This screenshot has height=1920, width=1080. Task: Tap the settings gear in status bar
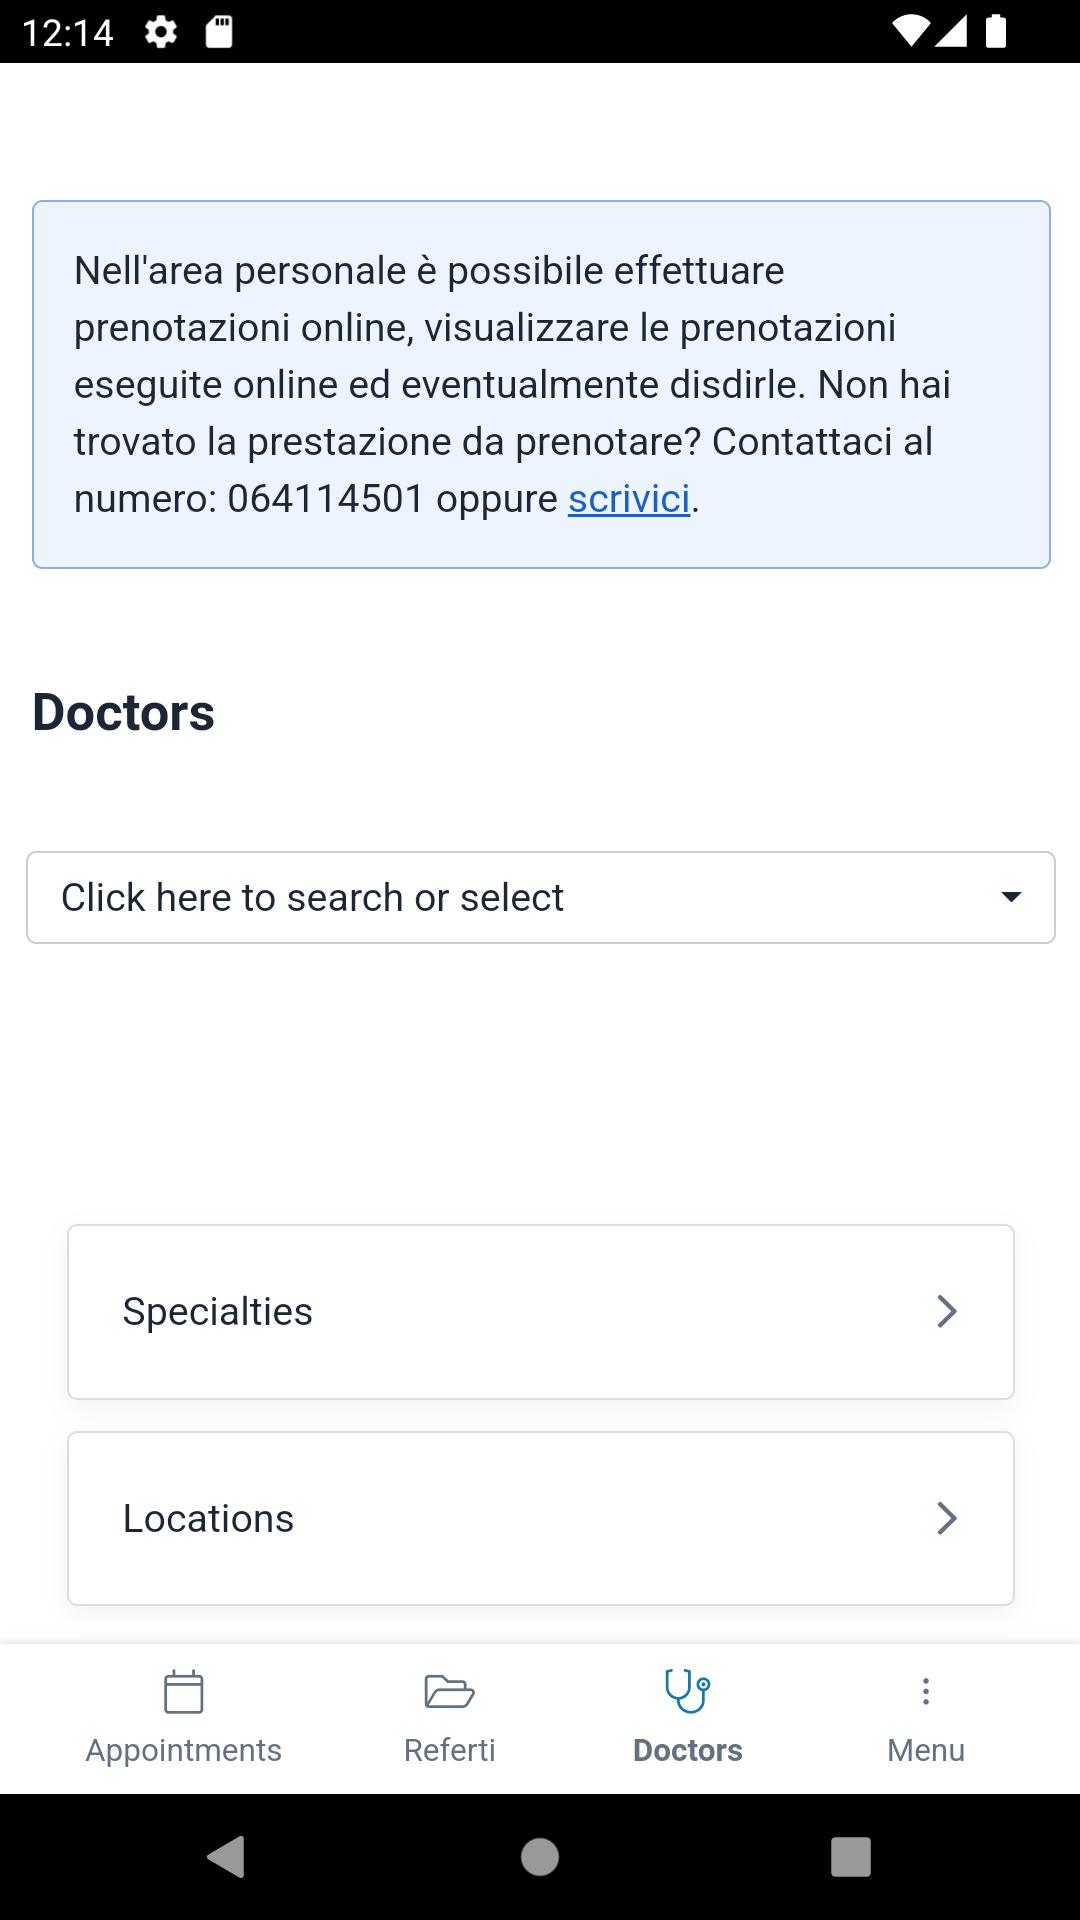click(x=161, y=32)
